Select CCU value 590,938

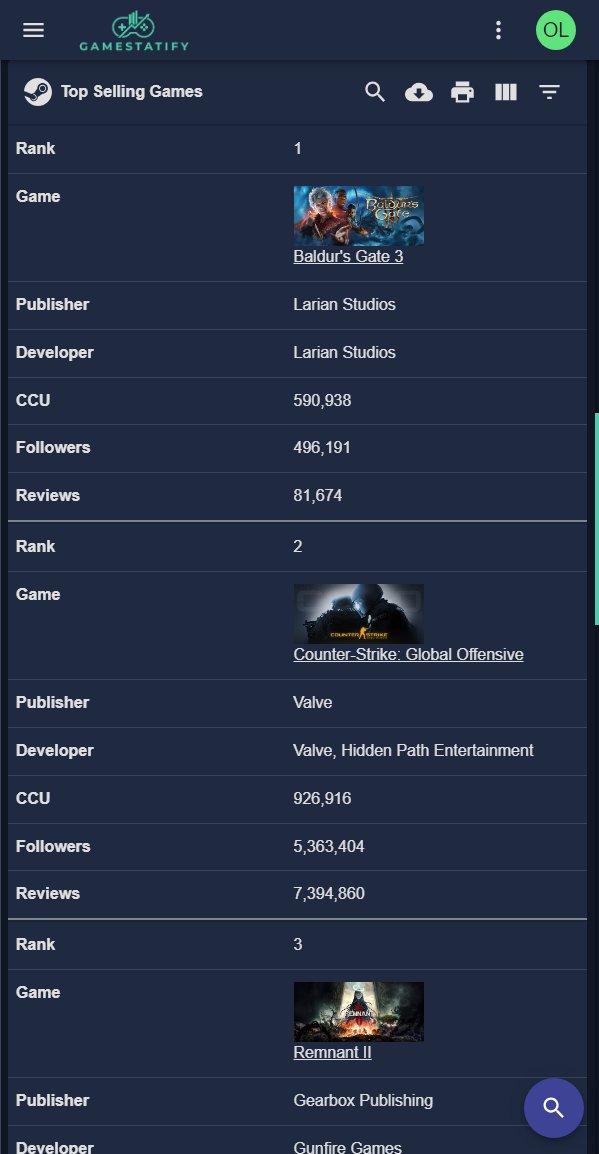322,400
